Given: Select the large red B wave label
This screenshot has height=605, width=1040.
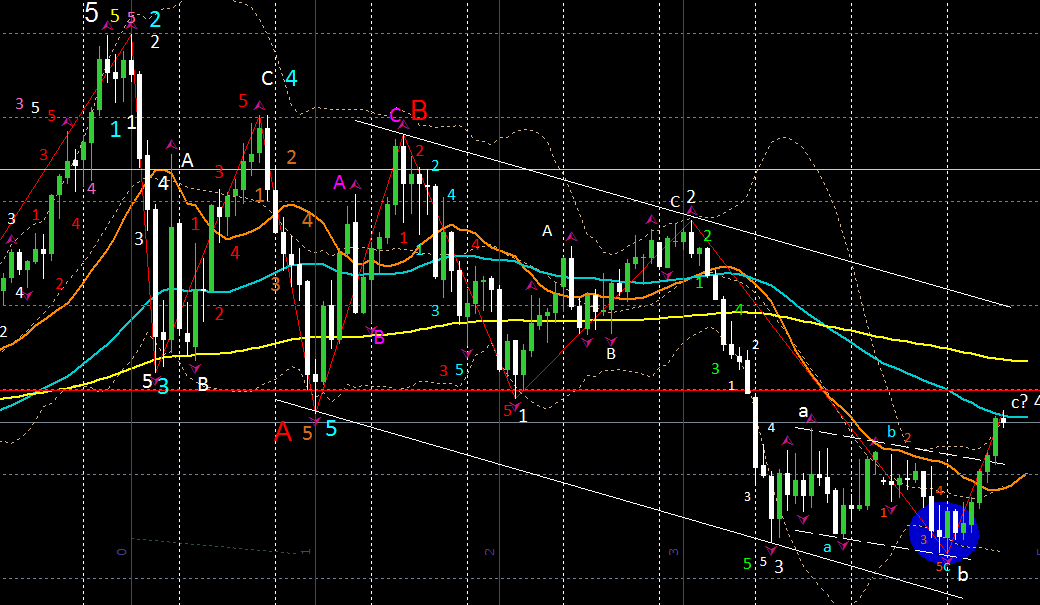Looking at the screenshot, I should [419, 110].
